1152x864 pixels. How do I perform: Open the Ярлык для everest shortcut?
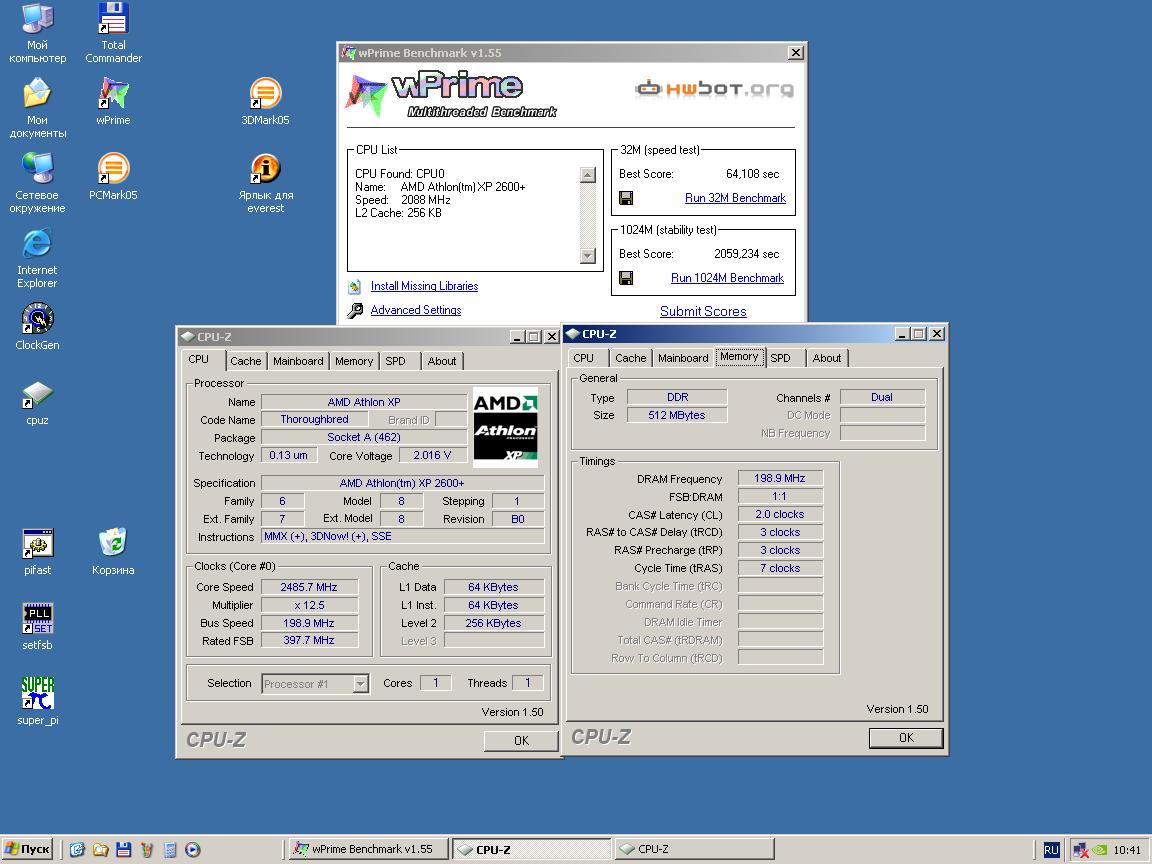pos(265,183)
